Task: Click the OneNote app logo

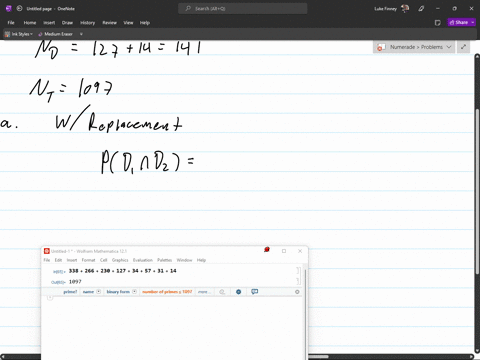Action: click(x=9, y=9)
